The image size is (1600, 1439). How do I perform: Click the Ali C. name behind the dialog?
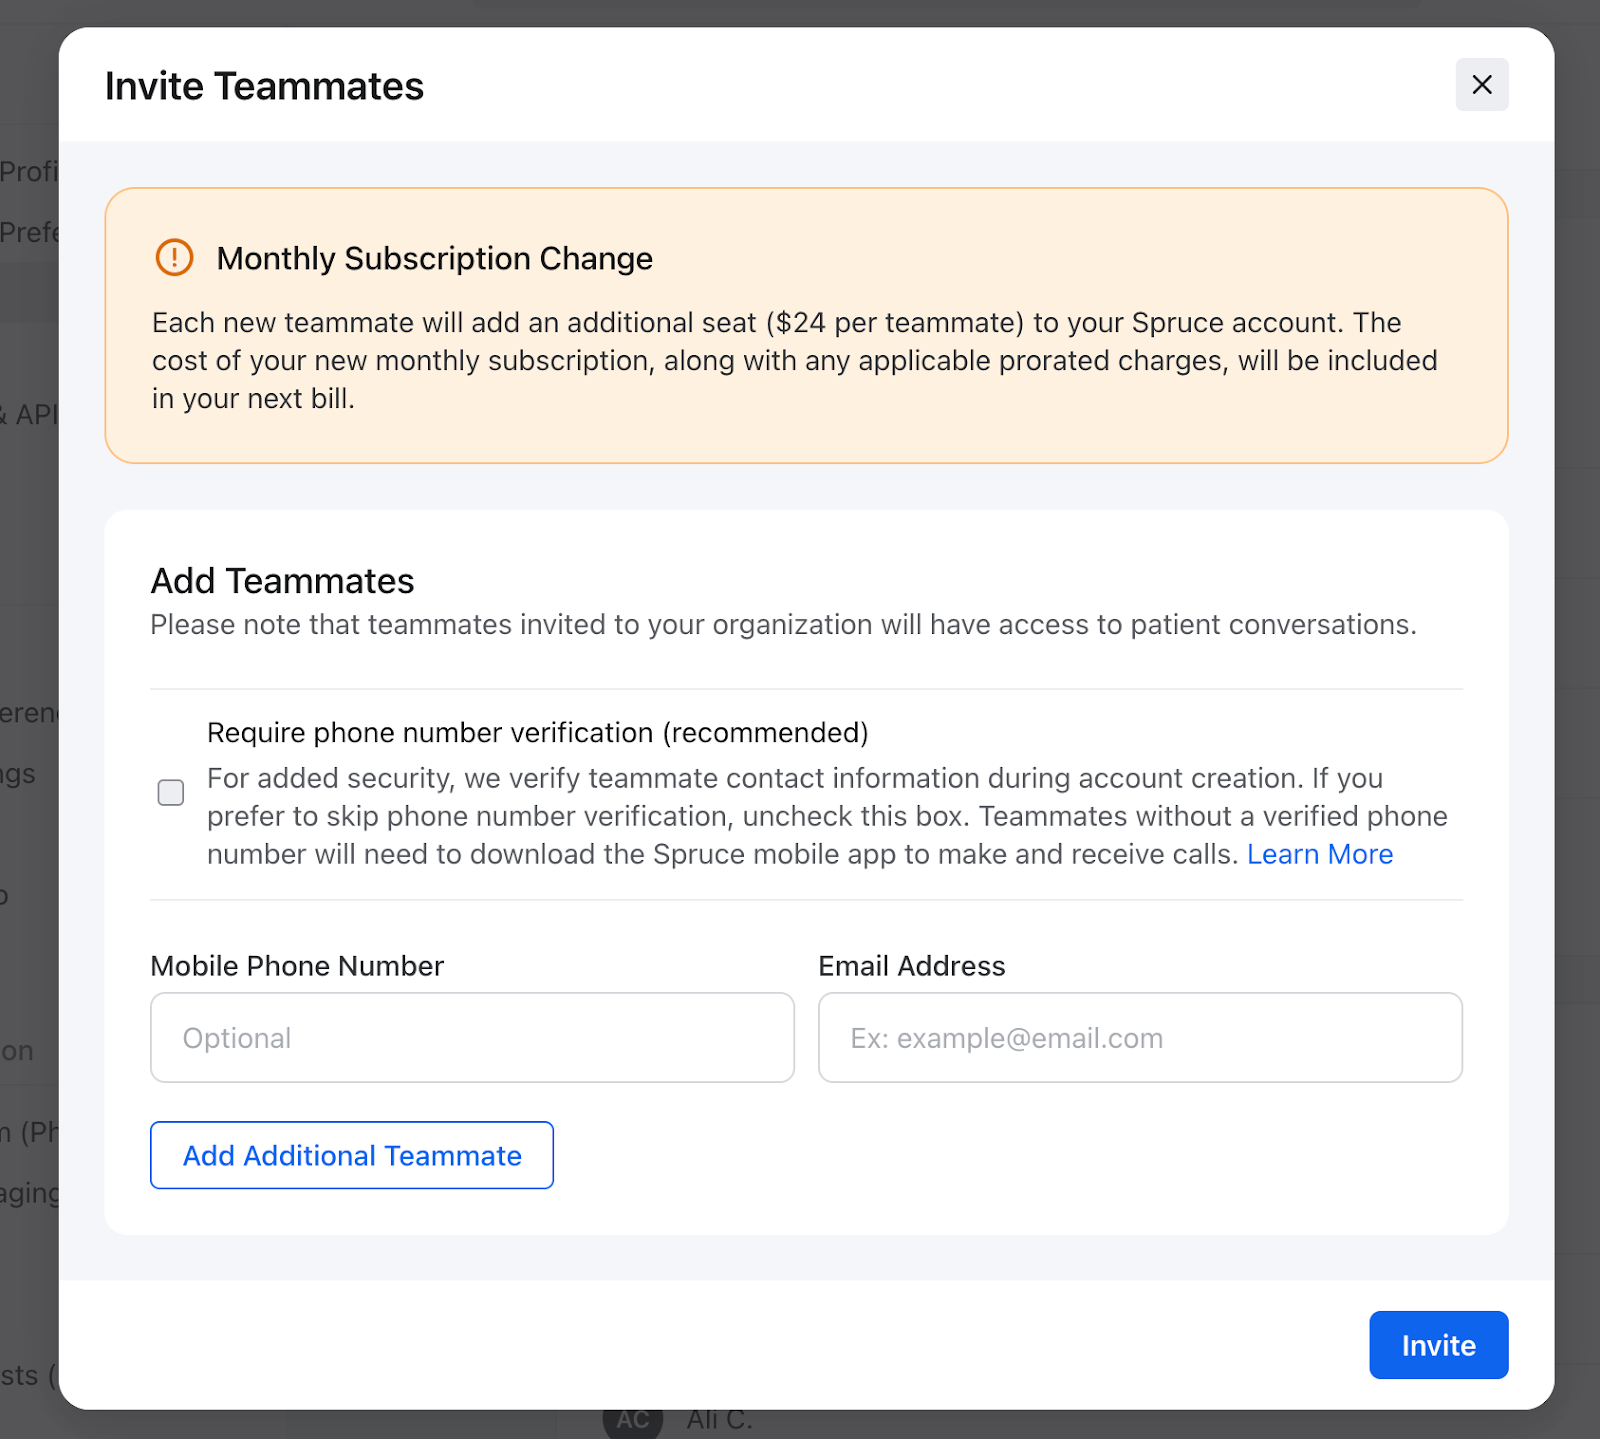719,1421
